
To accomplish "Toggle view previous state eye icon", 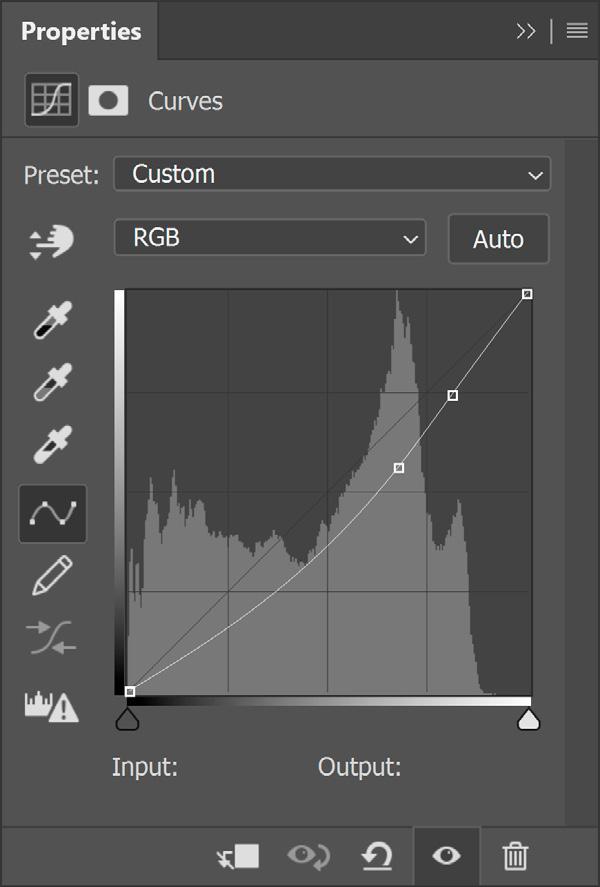I will coord(309,856).
